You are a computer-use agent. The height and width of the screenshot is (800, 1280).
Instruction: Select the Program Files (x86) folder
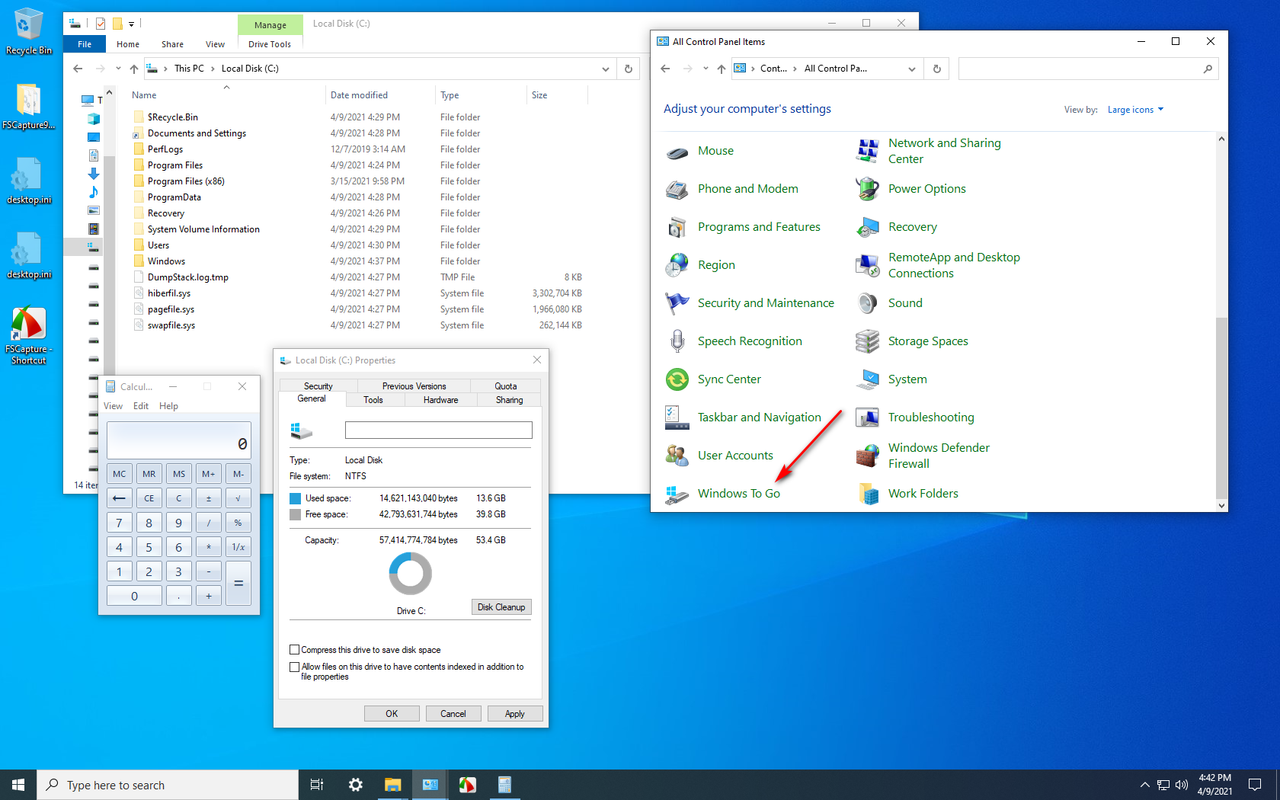[187, 181]
